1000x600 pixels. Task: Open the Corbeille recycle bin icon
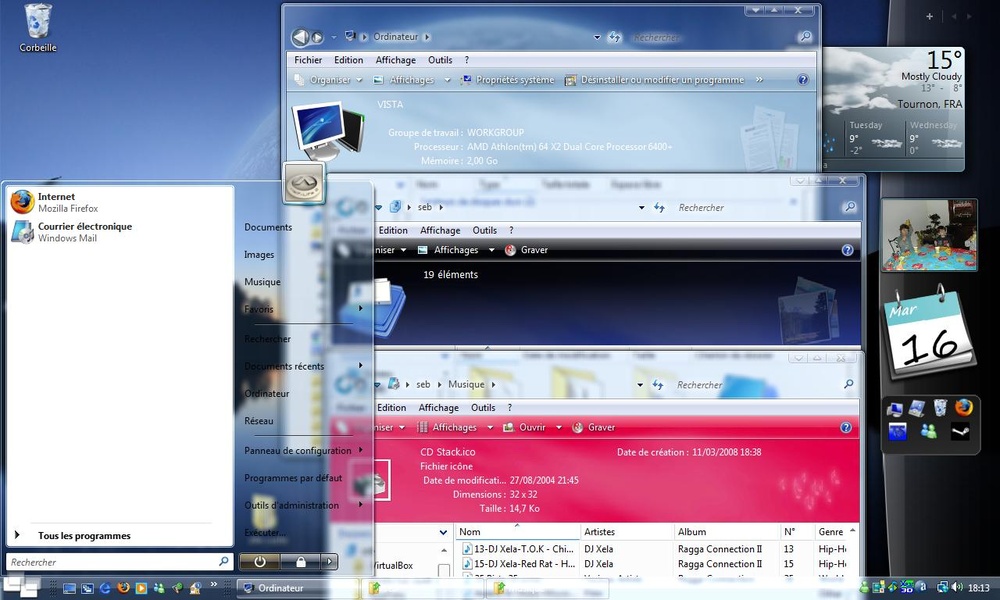coord(38,28)
